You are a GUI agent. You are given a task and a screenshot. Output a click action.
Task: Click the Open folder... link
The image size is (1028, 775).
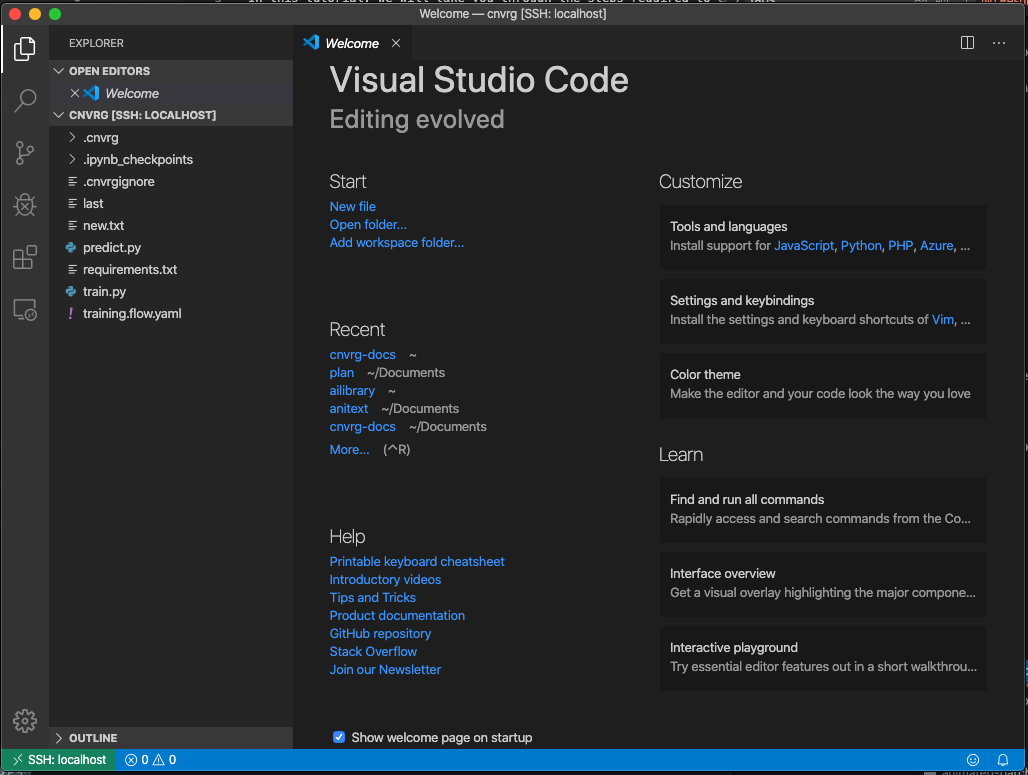(x=368, y=224)
